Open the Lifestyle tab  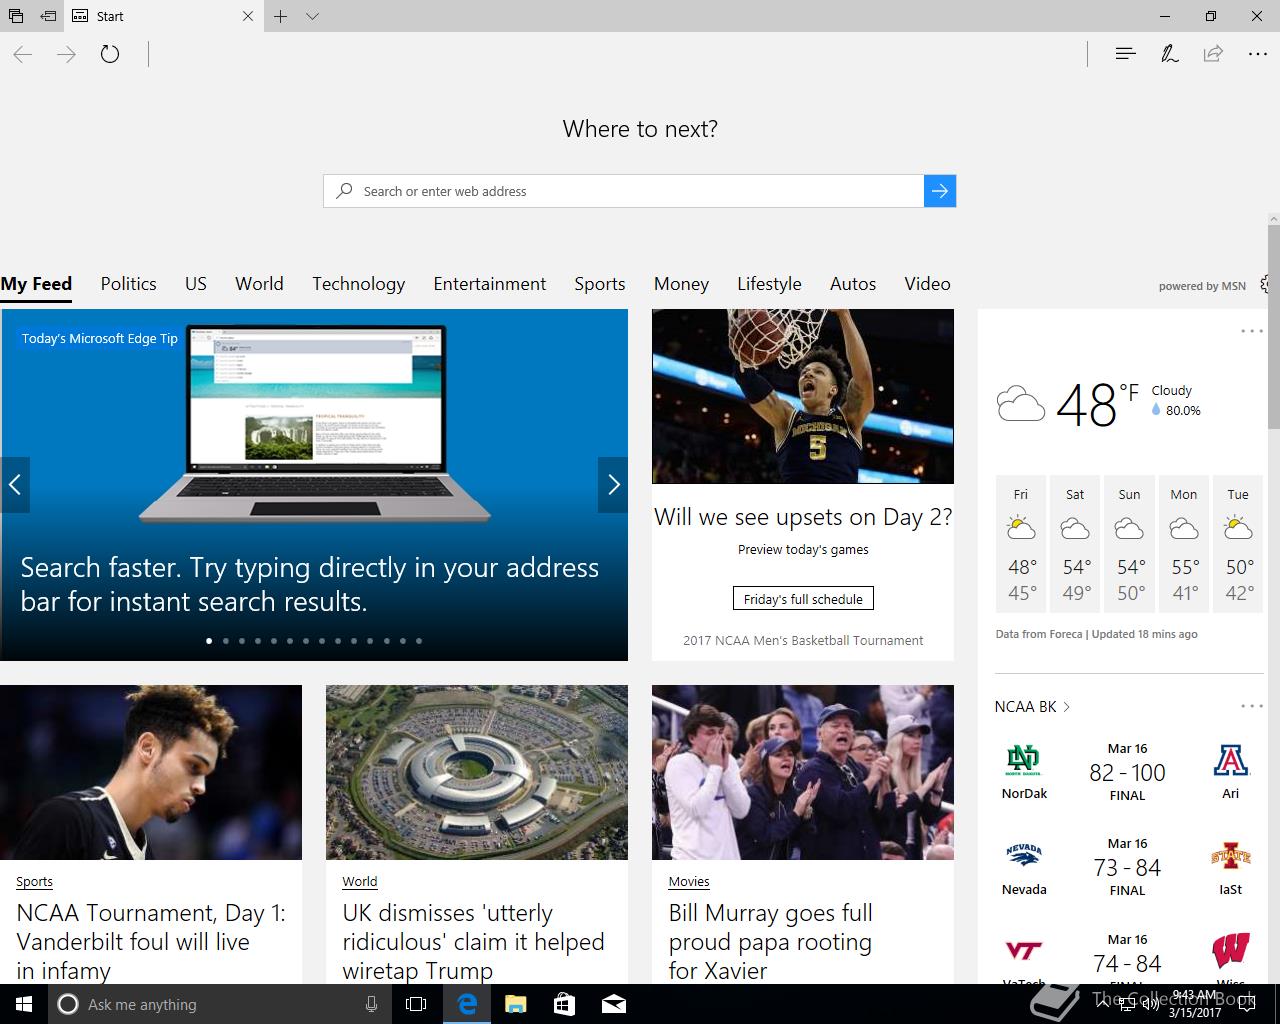click(769, 284)
